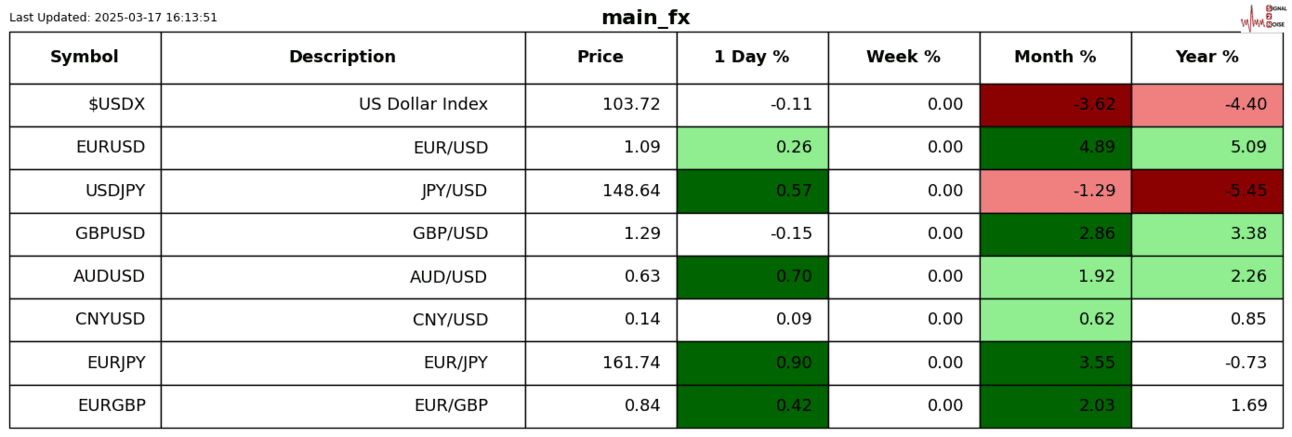1292x437 pixels.
Task: Click the main_fx table title
Action: click(x=645, y=18)
